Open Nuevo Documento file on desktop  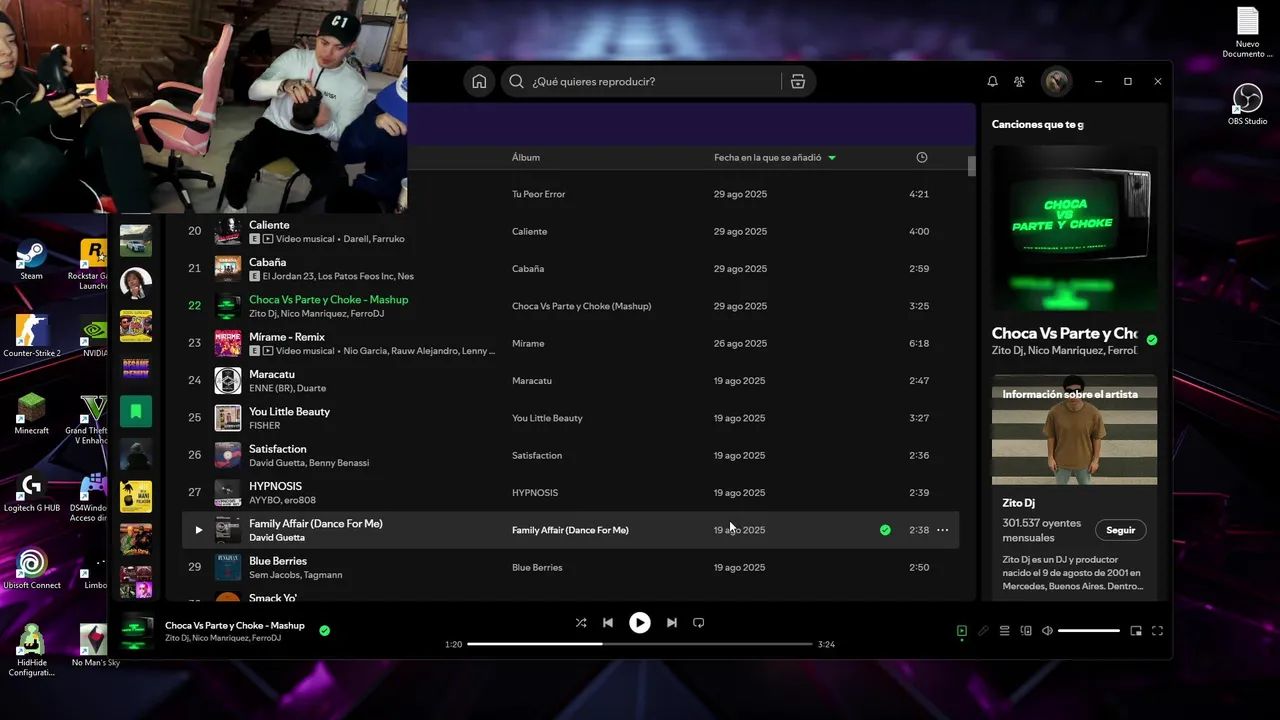(1247, 33)
